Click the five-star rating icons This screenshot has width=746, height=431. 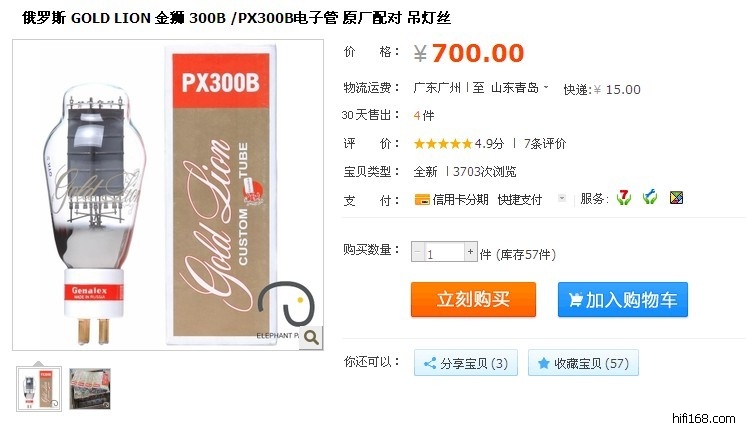point(443,144)
